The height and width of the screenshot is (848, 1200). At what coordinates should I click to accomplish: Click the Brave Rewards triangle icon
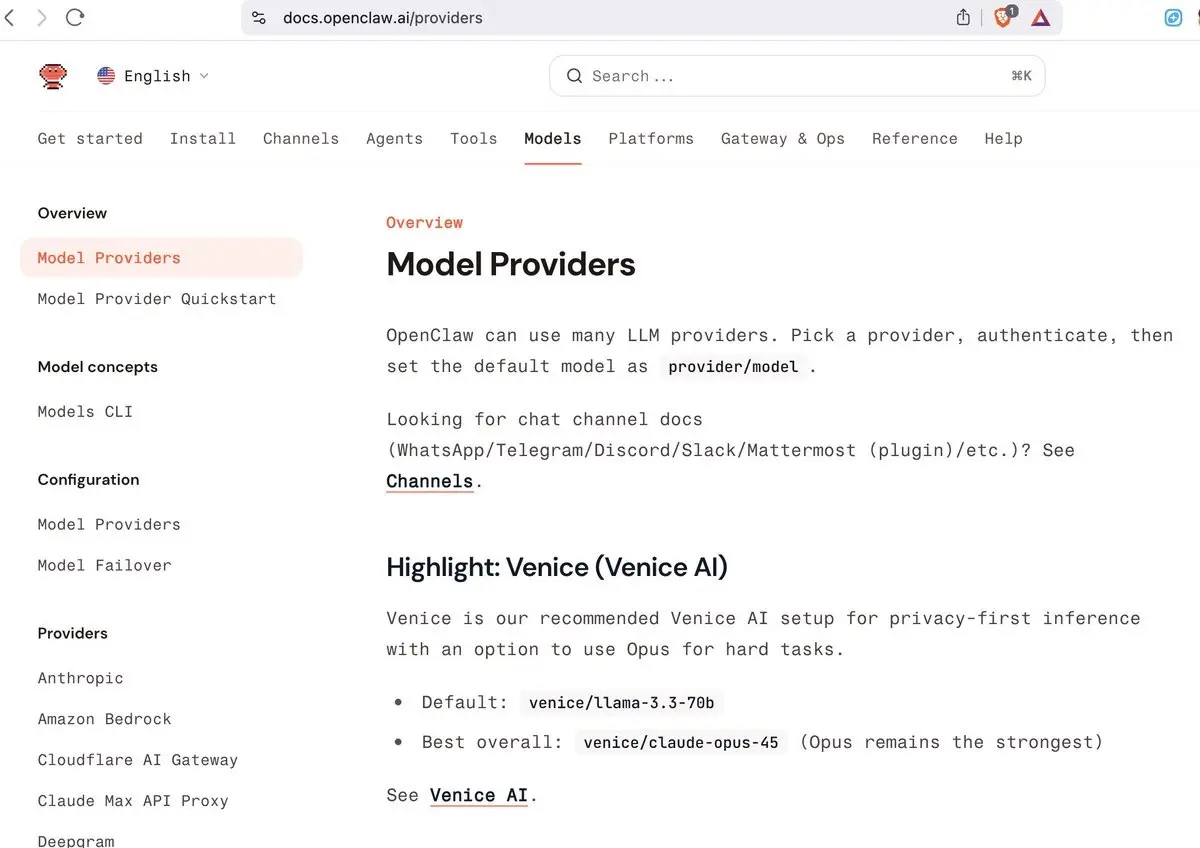1041,17
